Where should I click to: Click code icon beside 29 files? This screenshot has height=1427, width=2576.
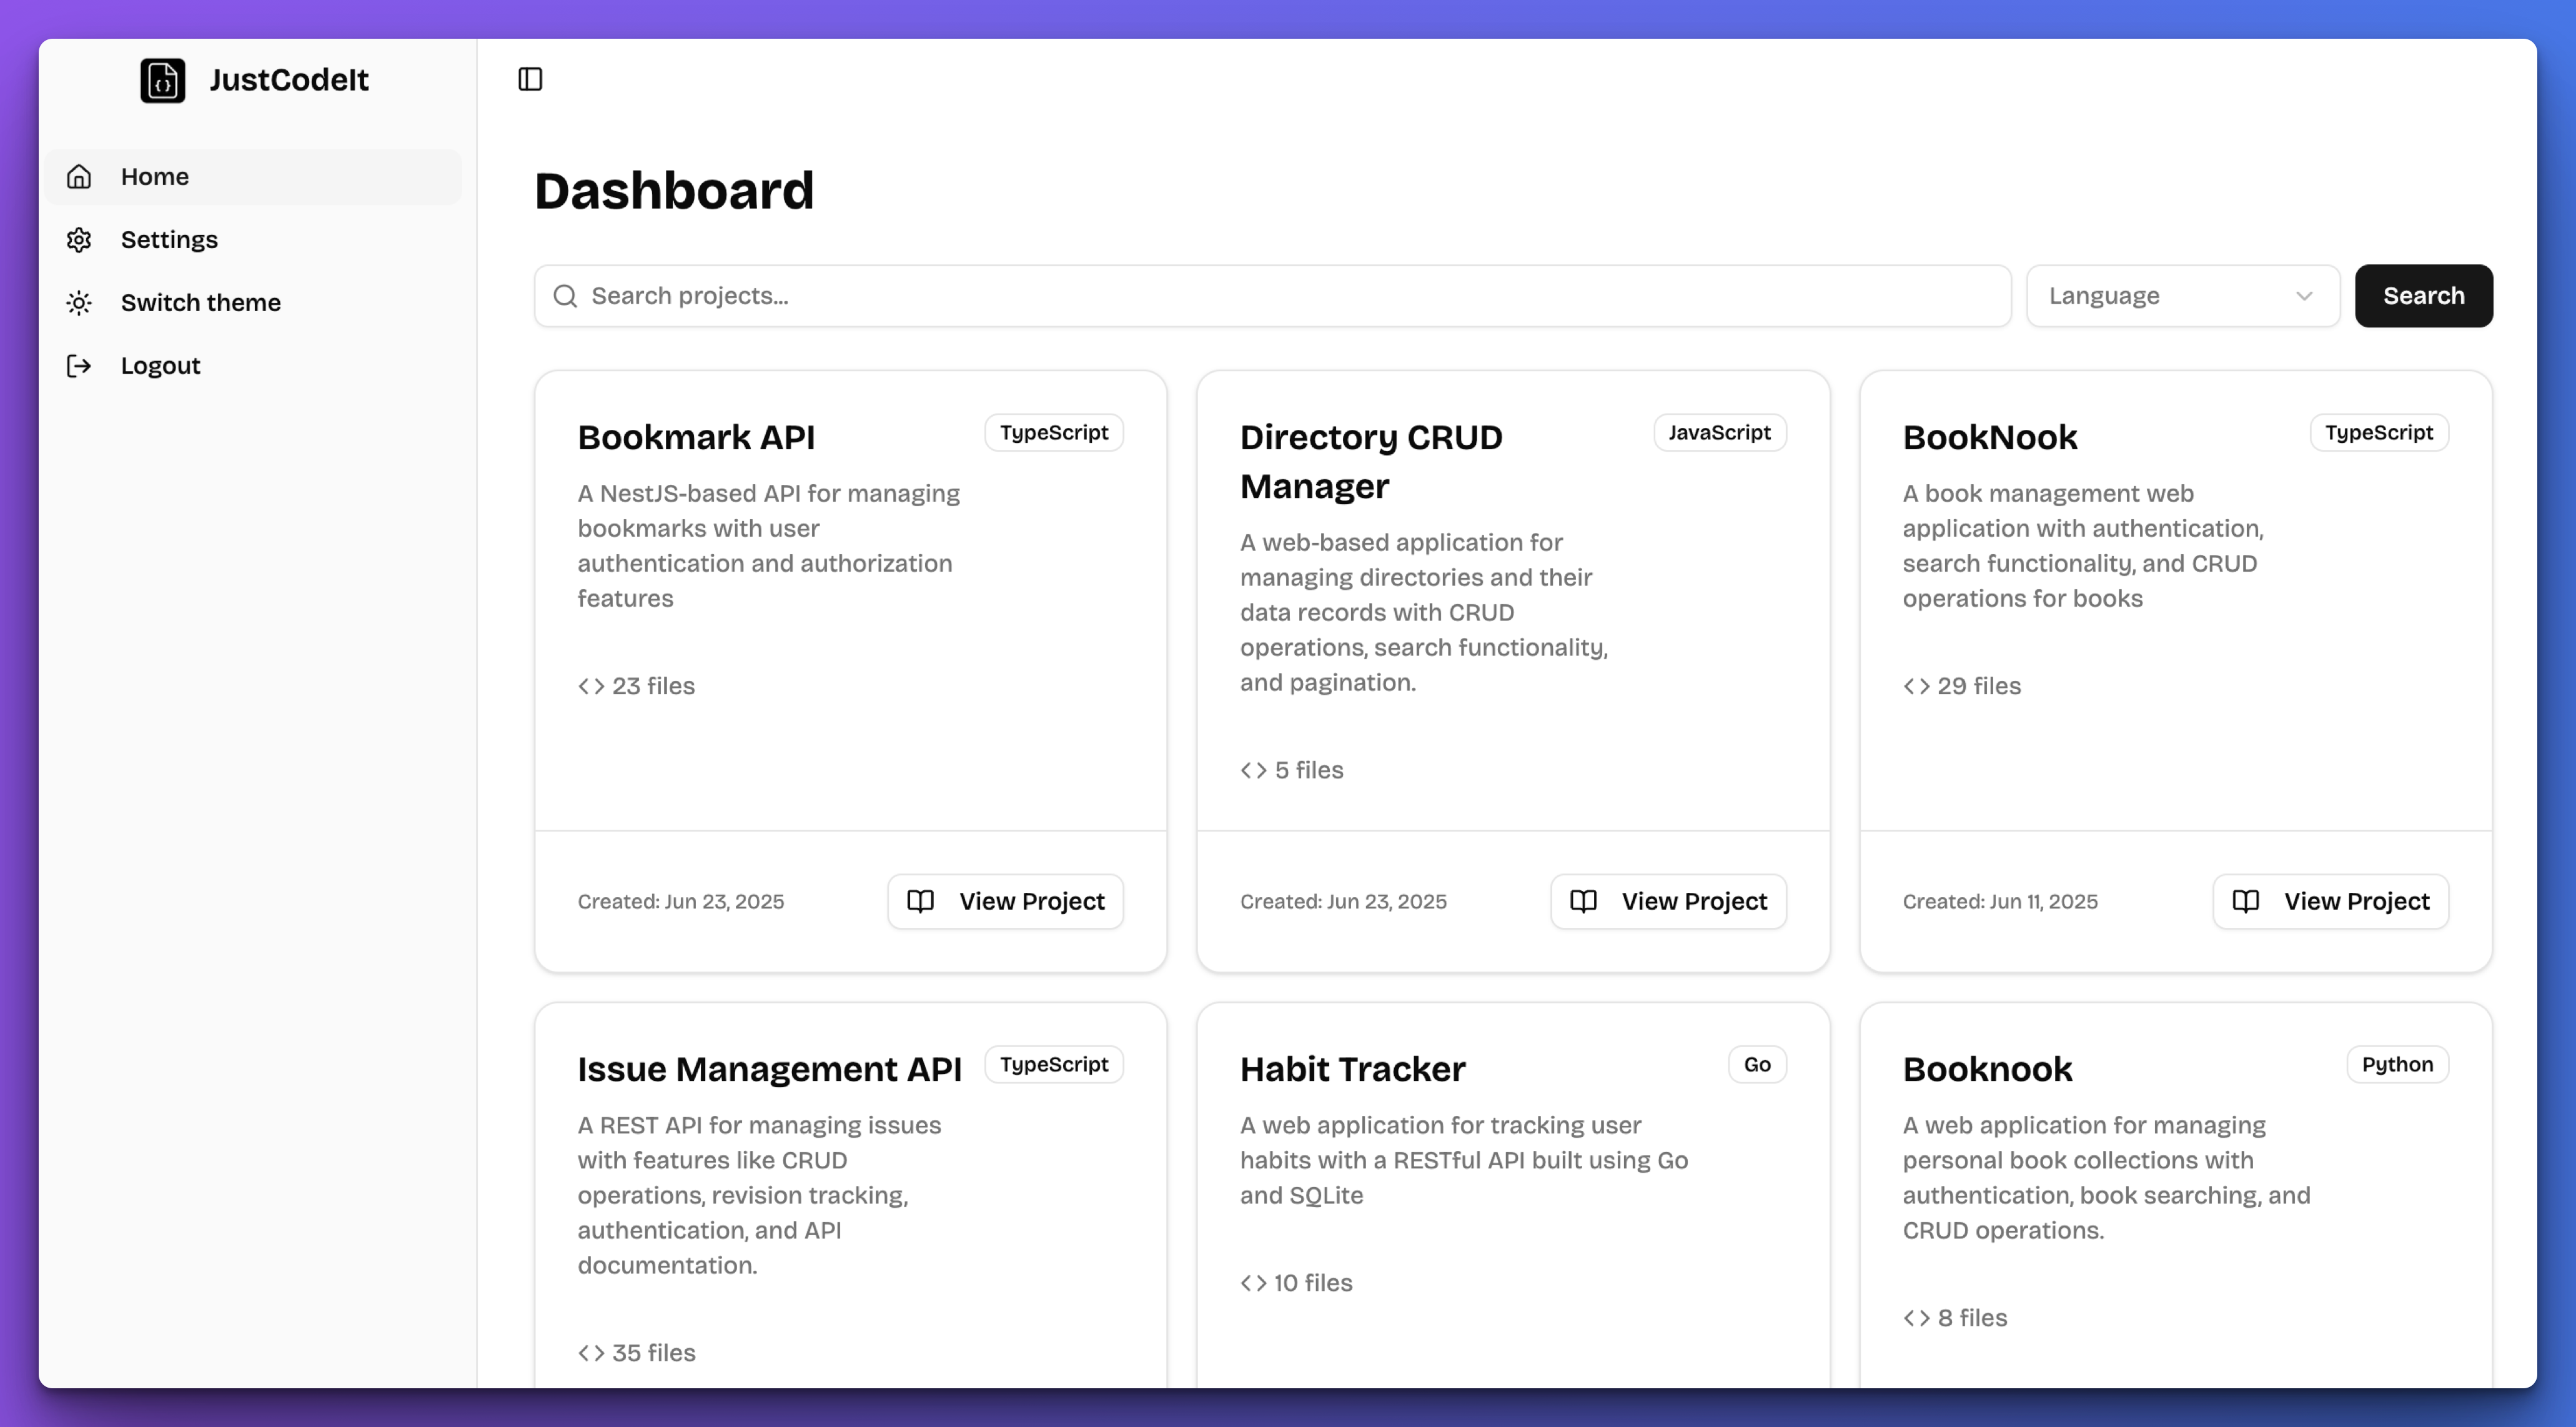(1916, 686)
